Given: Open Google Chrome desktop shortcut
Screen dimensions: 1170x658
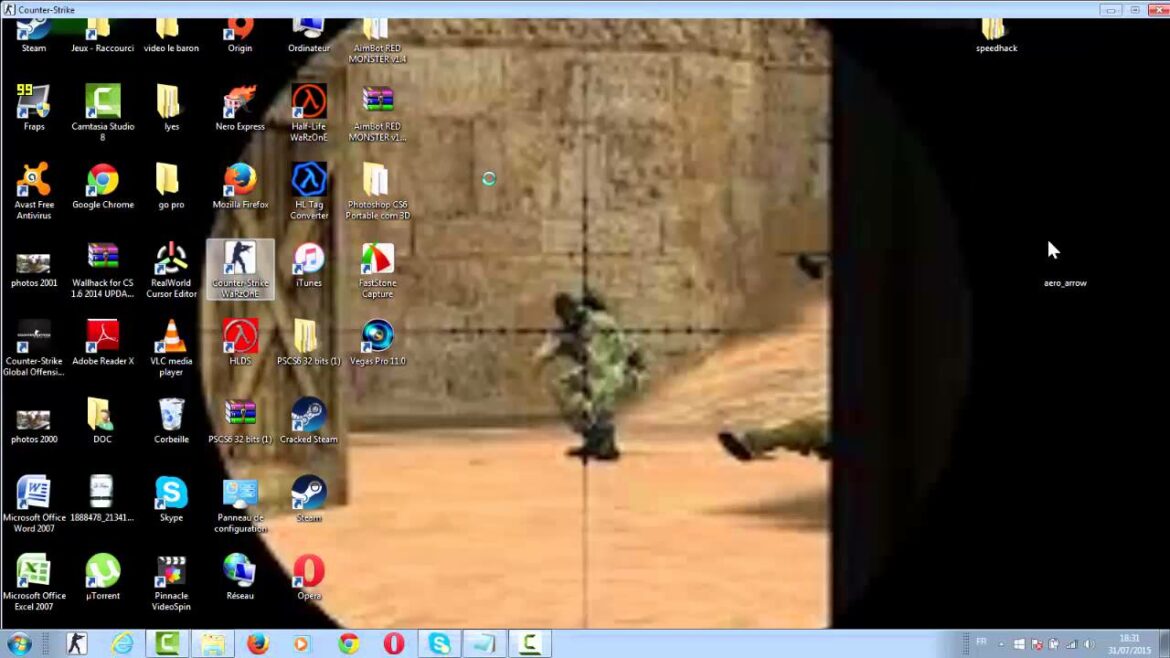Looking at the screenshot, I should tap(102, 181).
